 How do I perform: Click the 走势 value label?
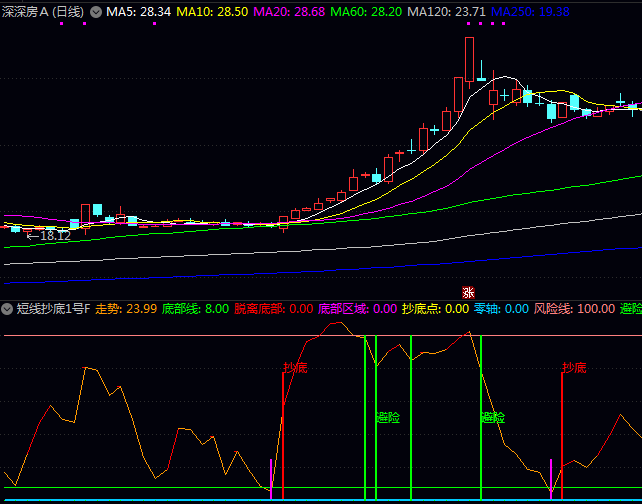click(126, 308)
